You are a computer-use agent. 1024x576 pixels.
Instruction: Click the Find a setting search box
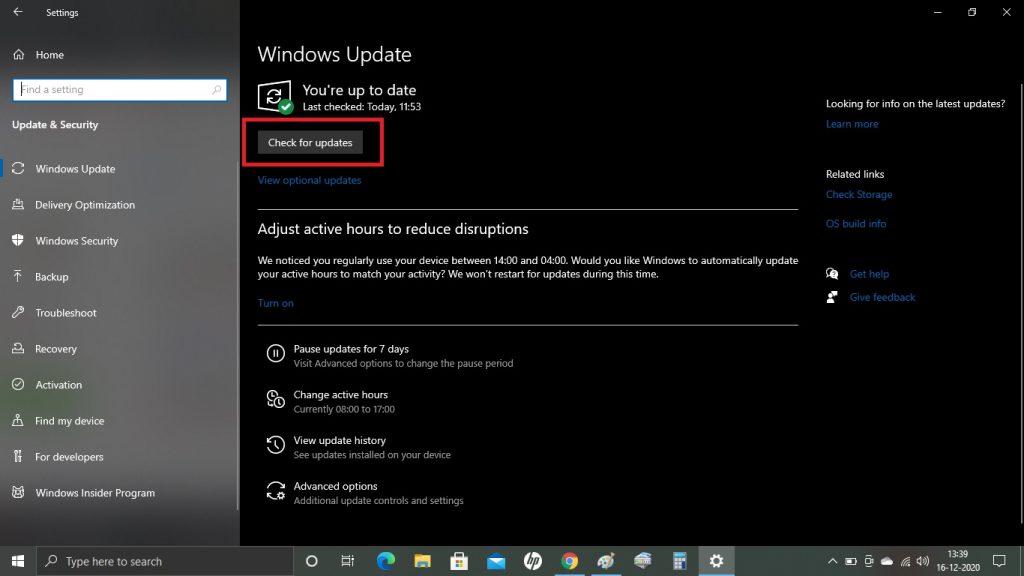120,89
